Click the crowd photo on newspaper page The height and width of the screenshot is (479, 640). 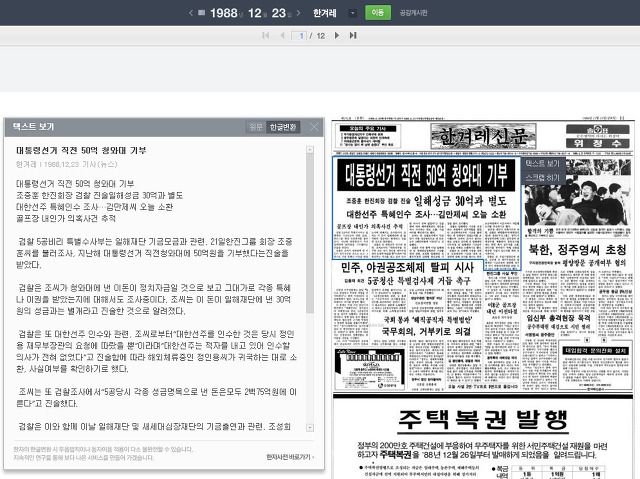click(577, 192)
